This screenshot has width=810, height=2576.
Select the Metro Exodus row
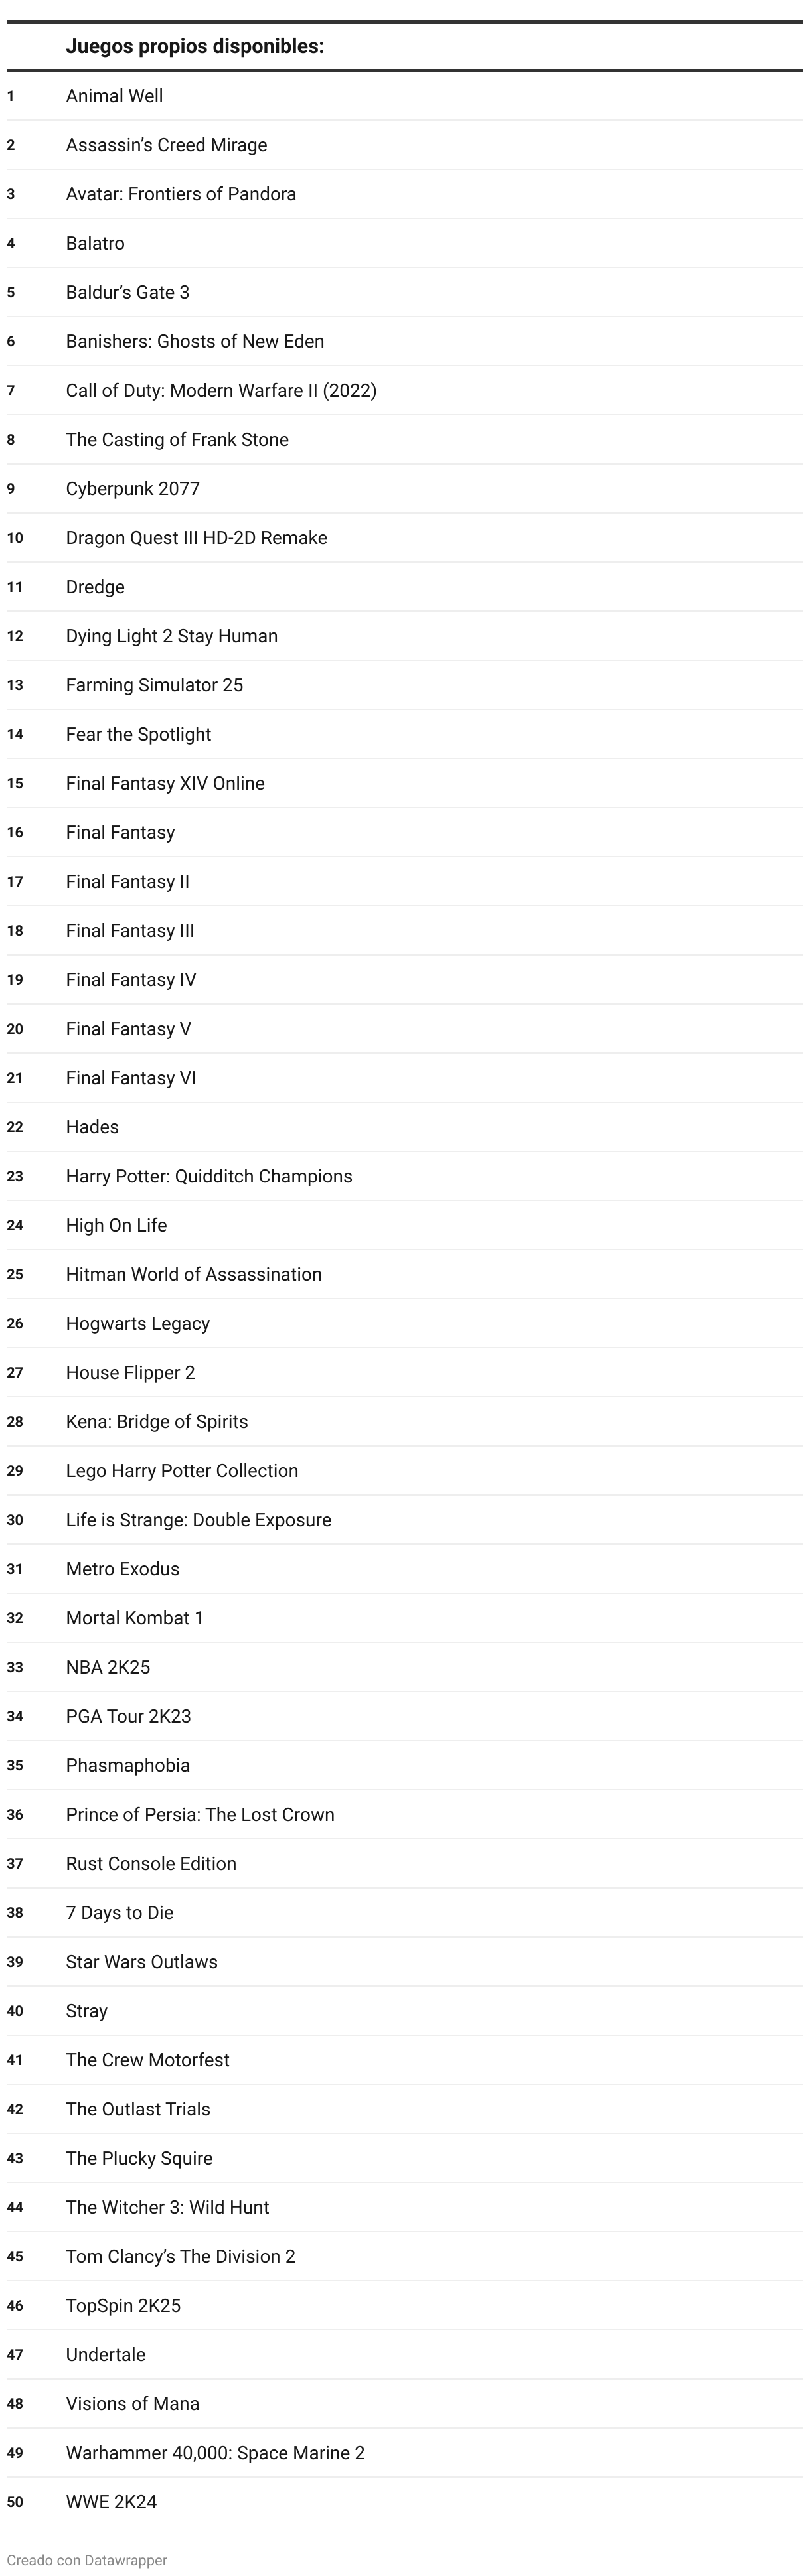tap(405, 1569)
